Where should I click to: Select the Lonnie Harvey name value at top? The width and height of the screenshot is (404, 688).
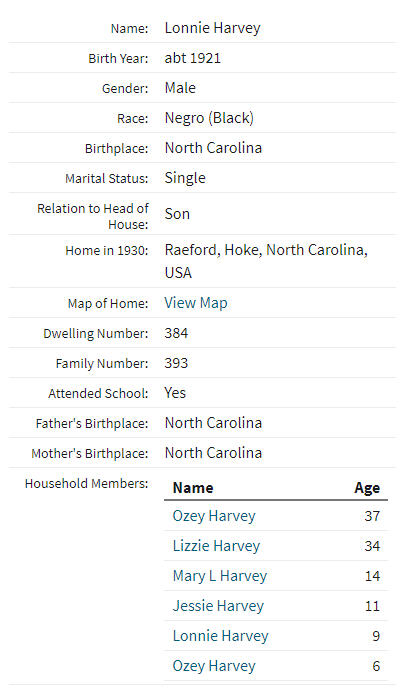pyautogui.click(x=212, y=28)
